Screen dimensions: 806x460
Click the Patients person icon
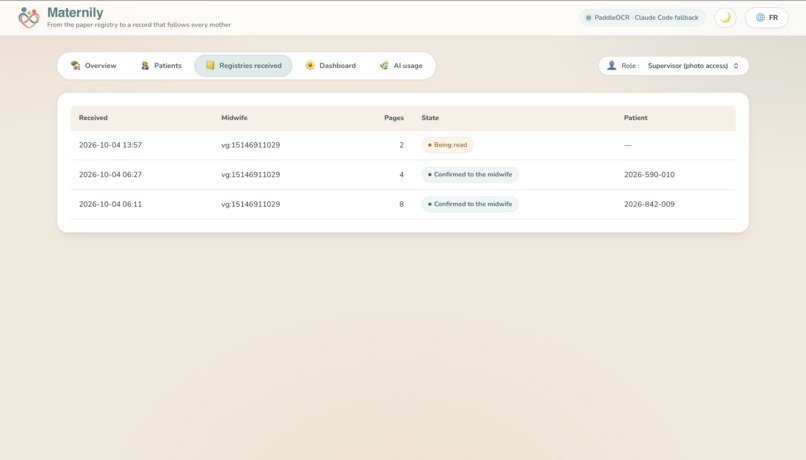click(145, 65)
